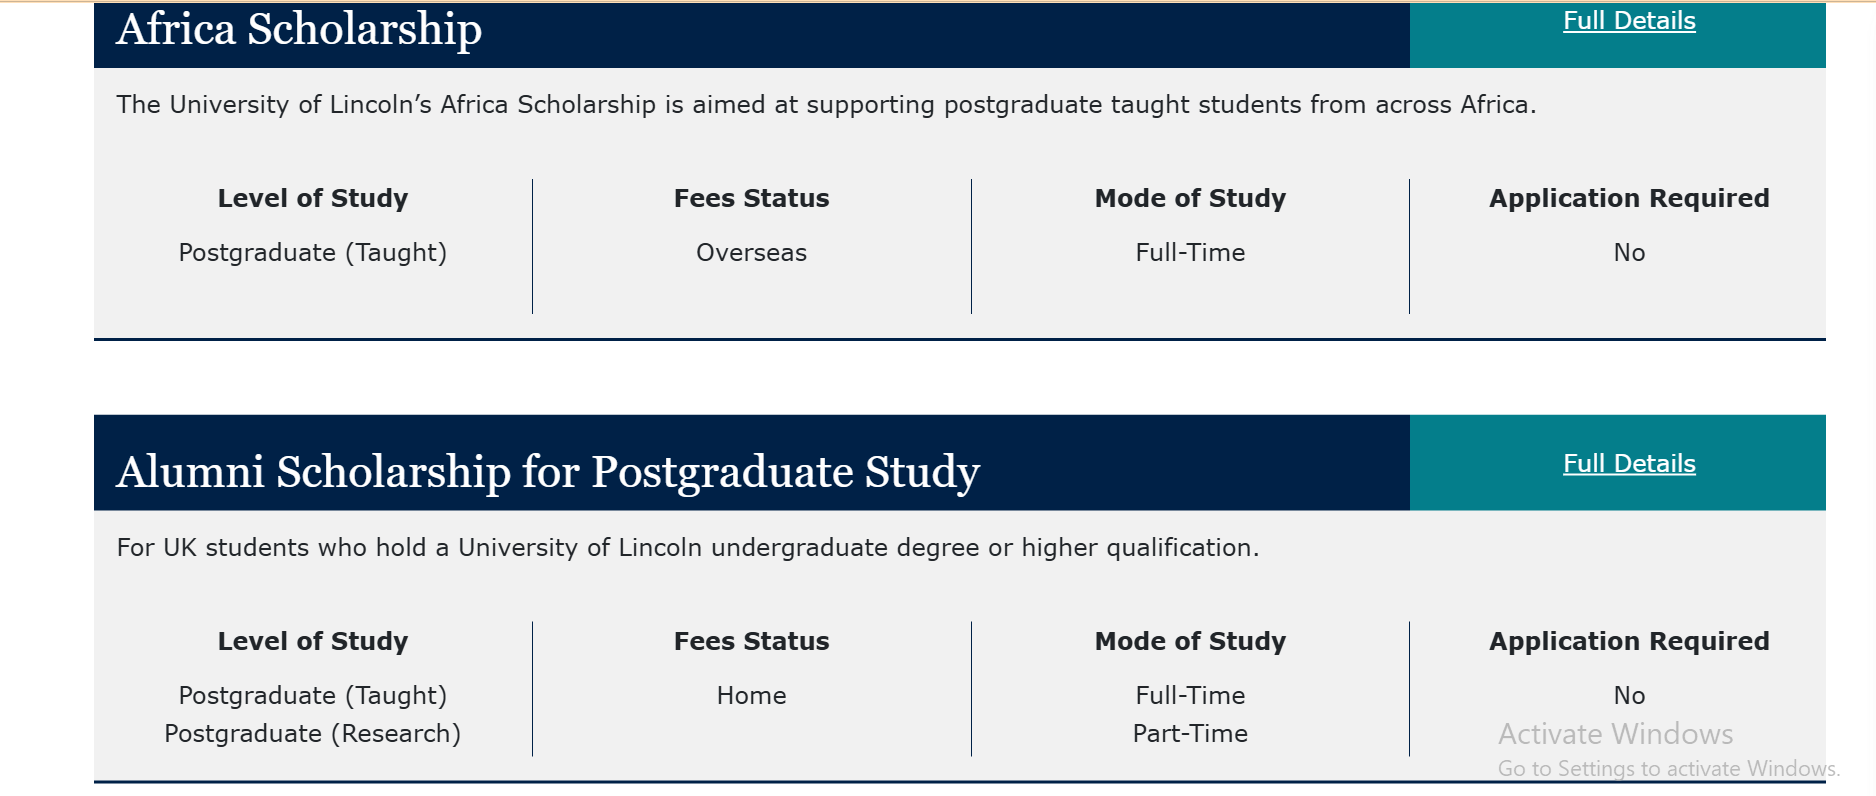This screenshot has width=1876, height=796.
Task: Click "Mode of Study" label in Africa Scholarship card
Action: [1190, 199]
